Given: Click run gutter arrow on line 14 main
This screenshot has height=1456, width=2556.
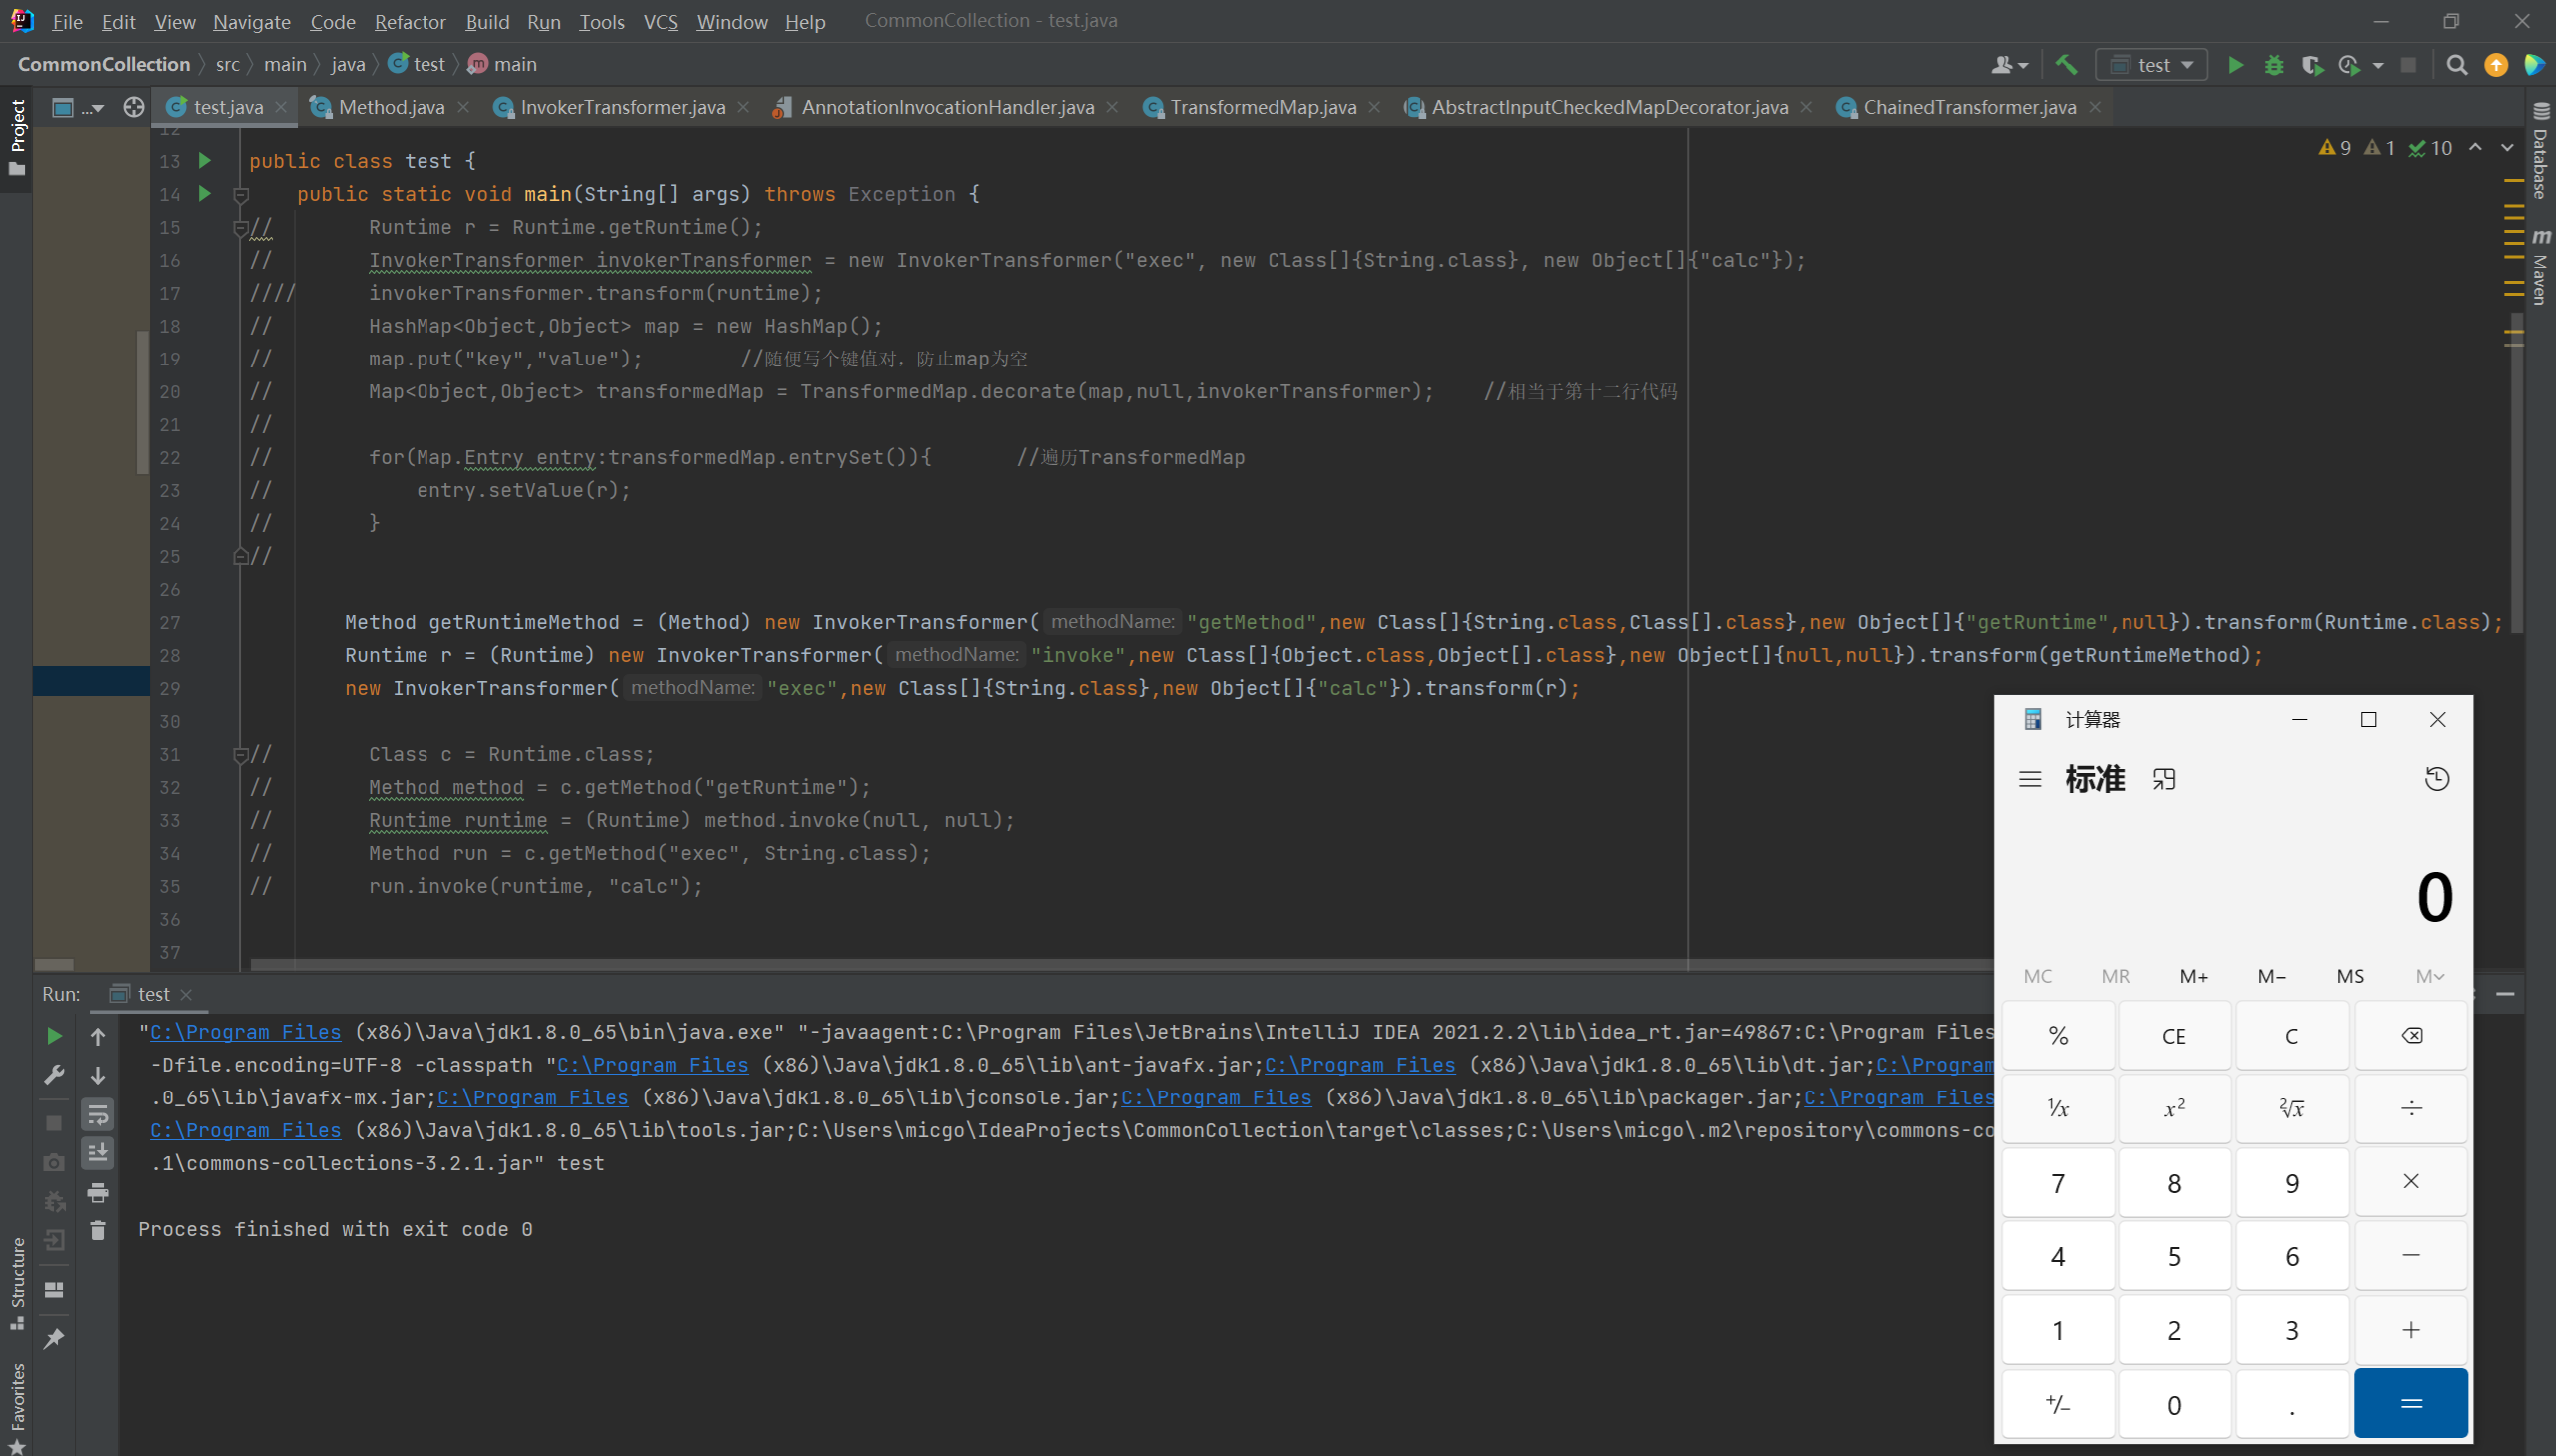Looking at the screenshot, I should click(x=205, y=193).
